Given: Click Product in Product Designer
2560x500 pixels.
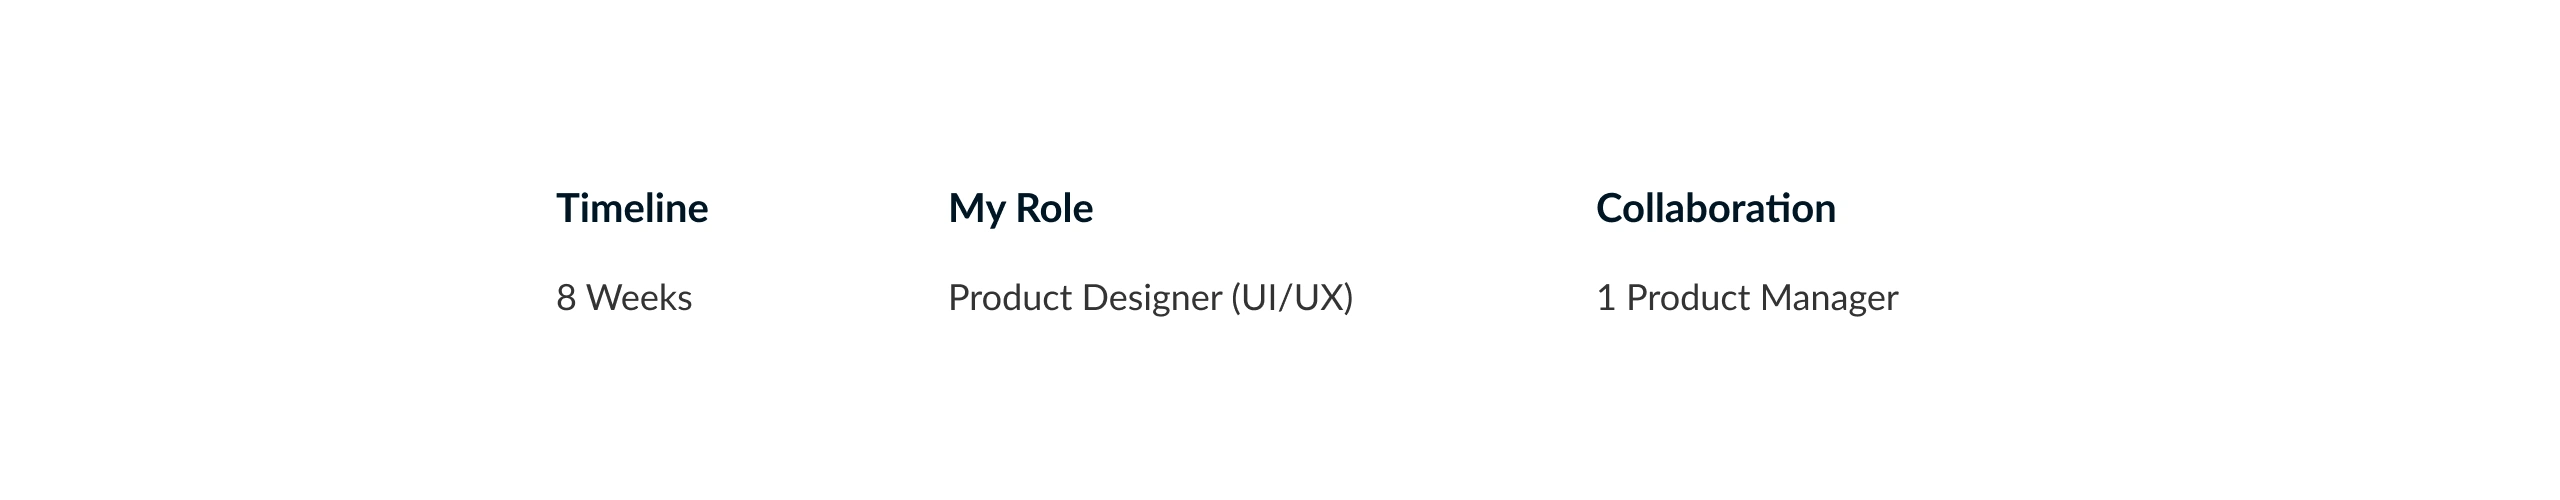Looking at the screenshot, I should (1009, 298).
